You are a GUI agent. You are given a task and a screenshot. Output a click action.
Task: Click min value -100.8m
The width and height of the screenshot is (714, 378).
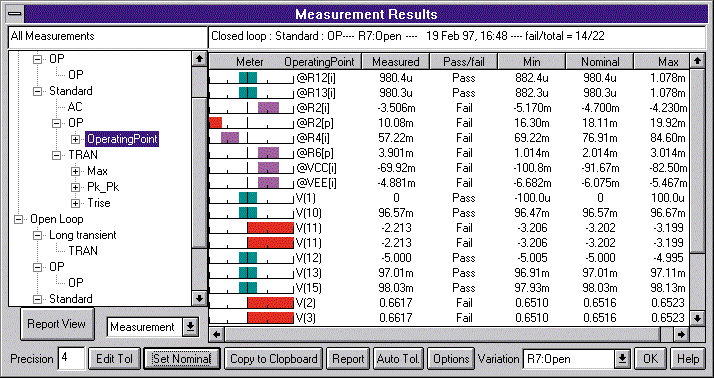pos(531,168)
